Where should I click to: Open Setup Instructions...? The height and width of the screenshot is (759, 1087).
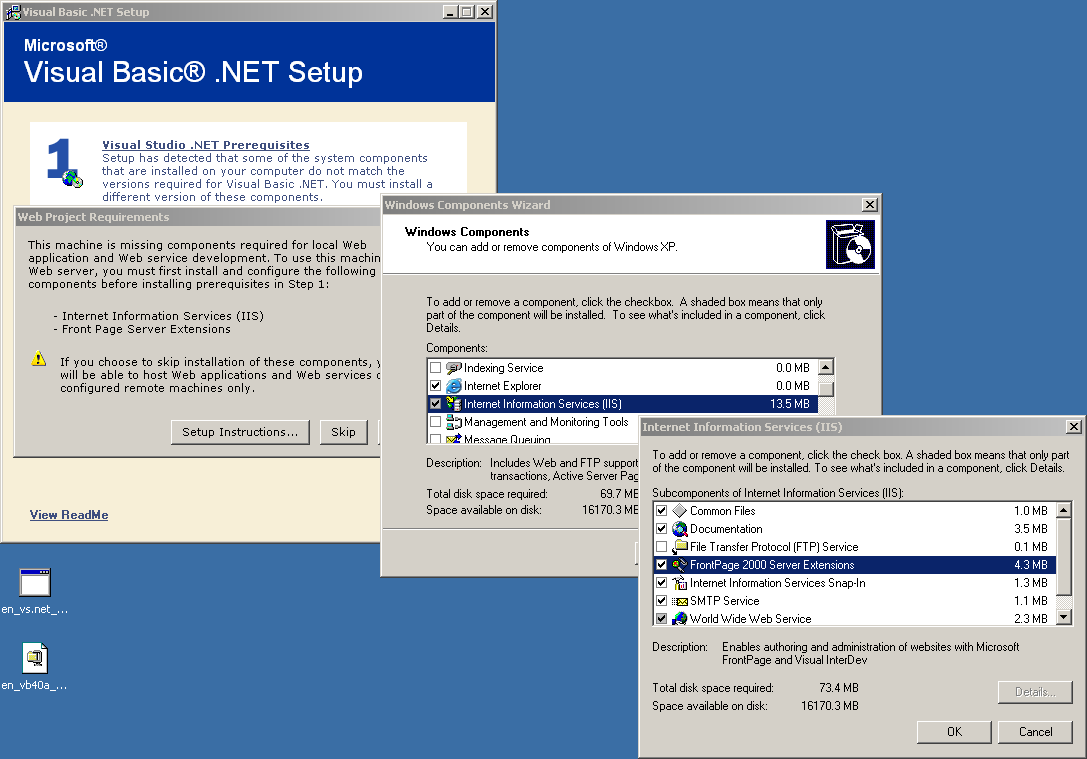coord(240,432)
